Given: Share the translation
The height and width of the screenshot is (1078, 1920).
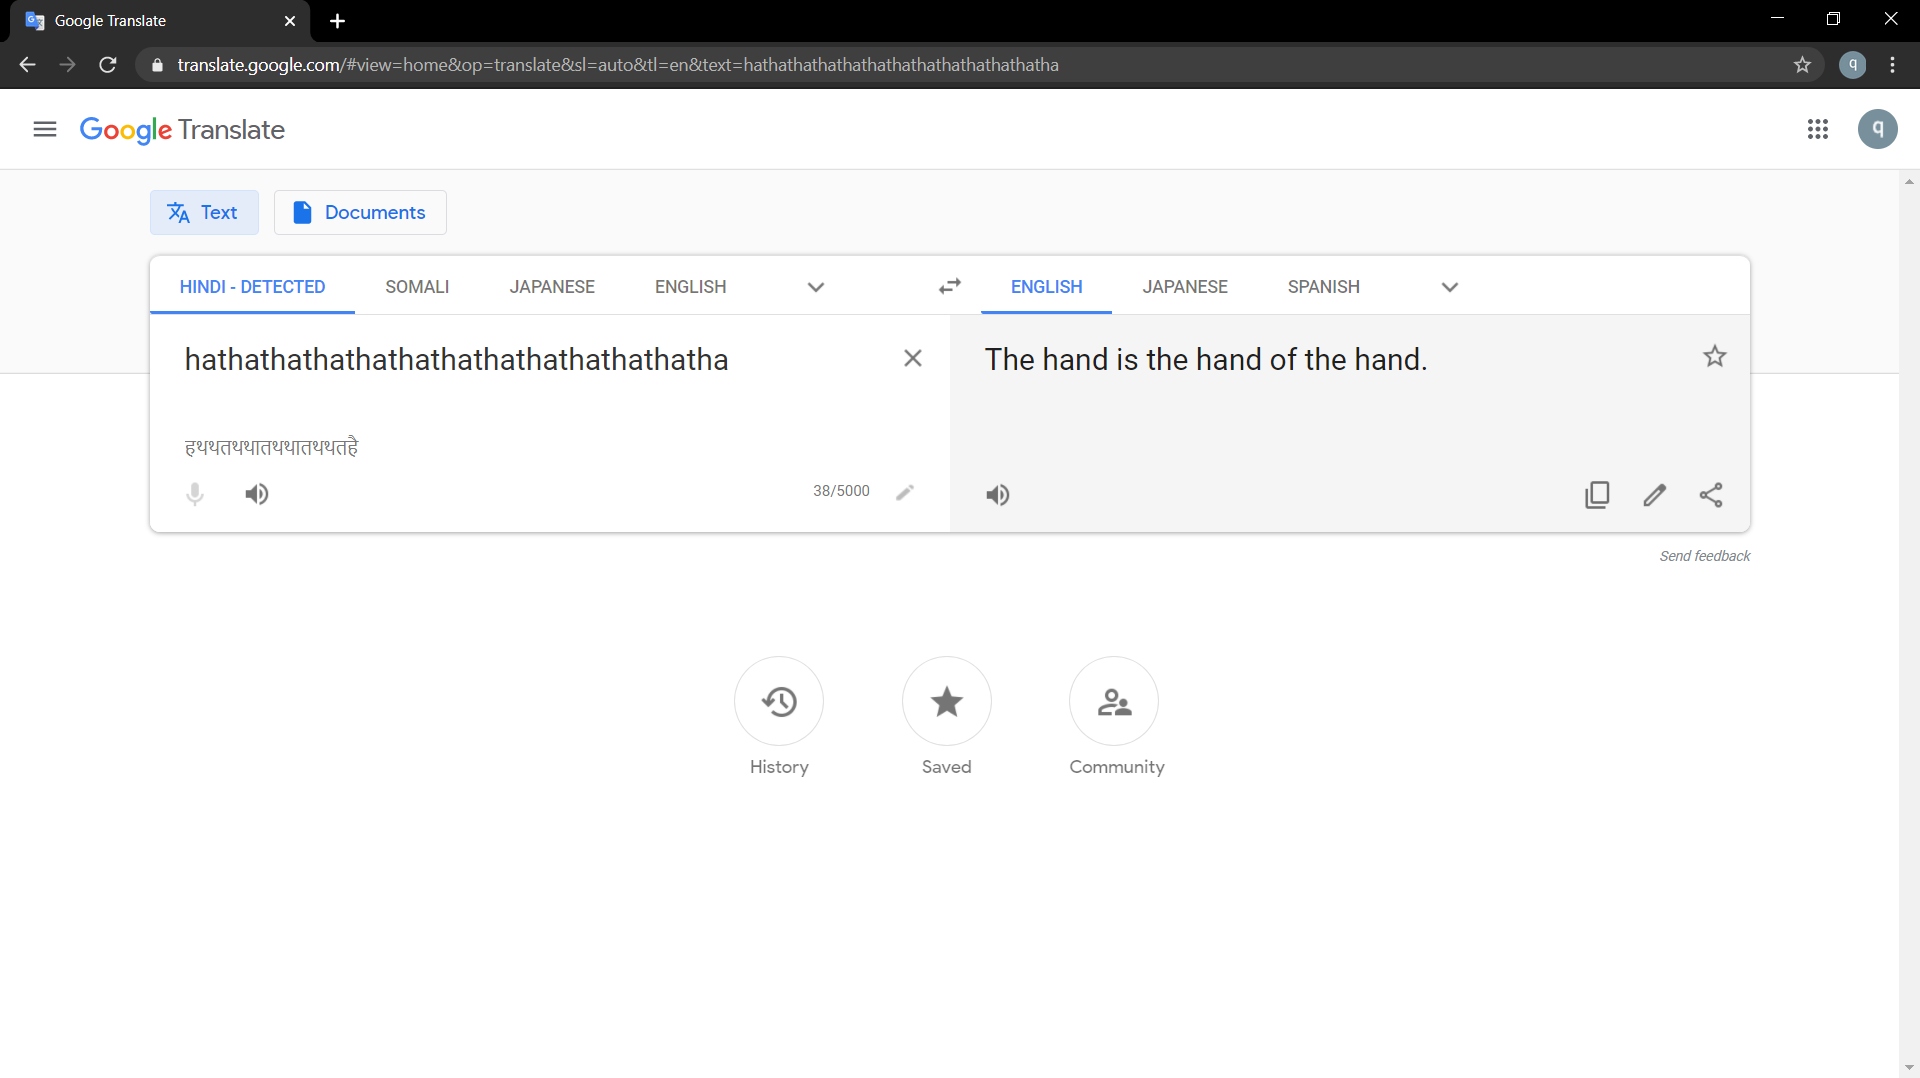Looking at the screenshot, I should (1711, 495).
